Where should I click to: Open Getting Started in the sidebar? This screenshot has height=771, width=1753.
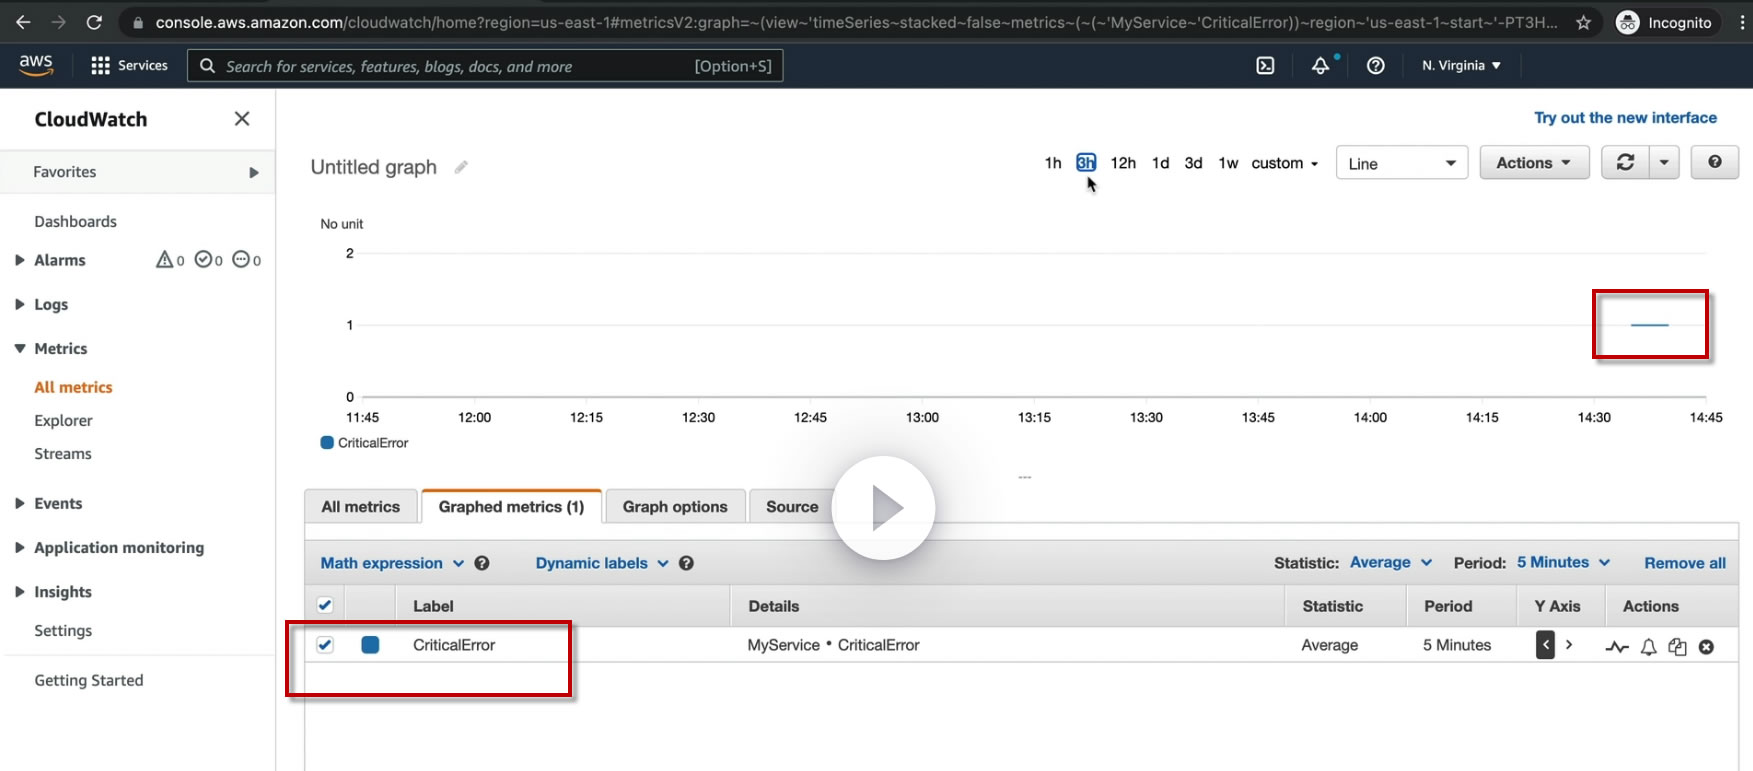[x=89, y=680]
